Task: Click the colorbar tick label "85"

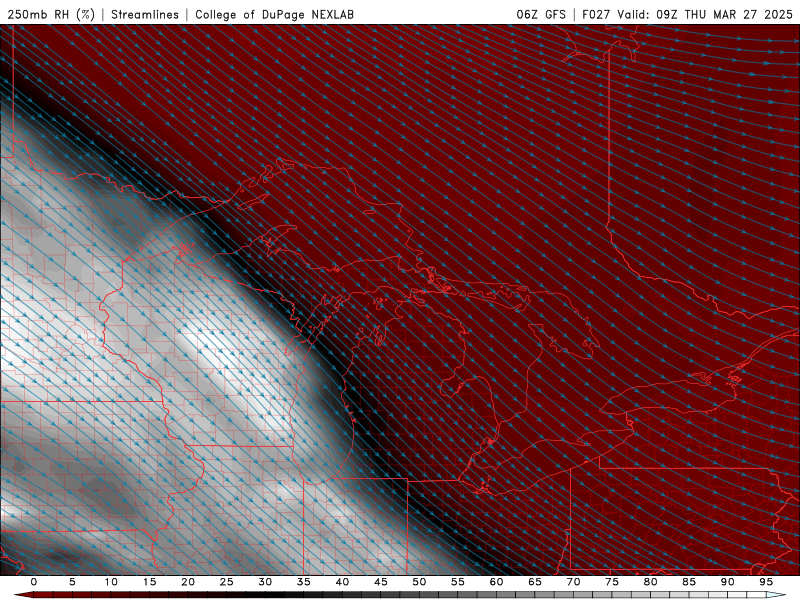Action: (x=689, y=582)
